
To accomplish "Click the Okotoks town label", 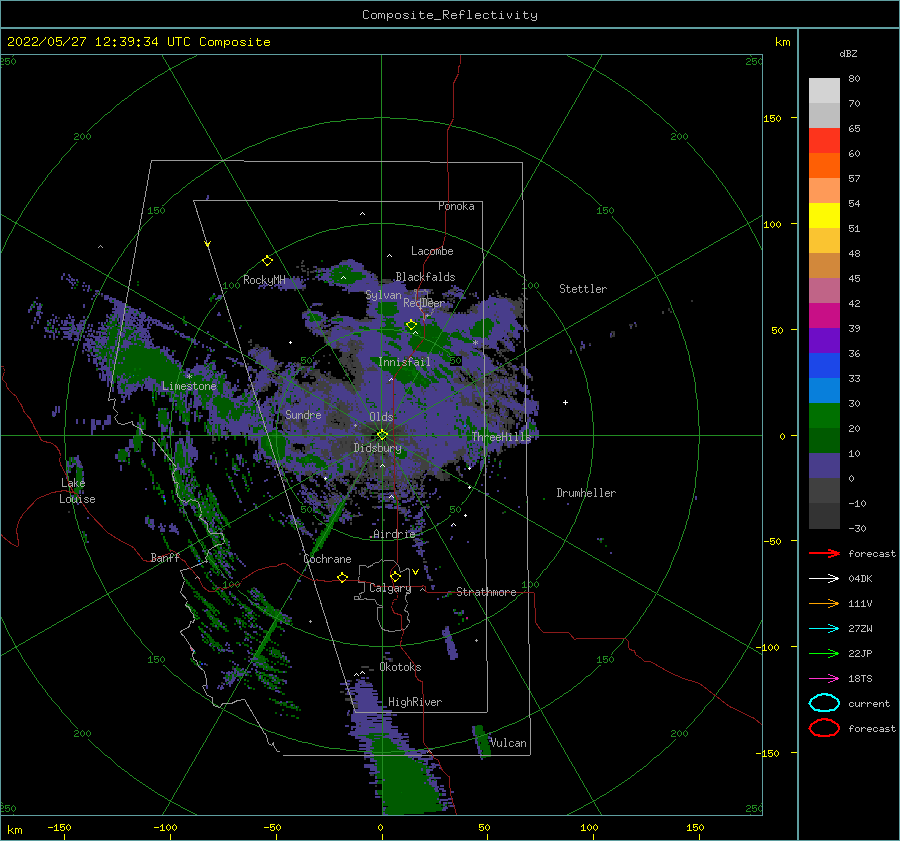I will (400, 667).
